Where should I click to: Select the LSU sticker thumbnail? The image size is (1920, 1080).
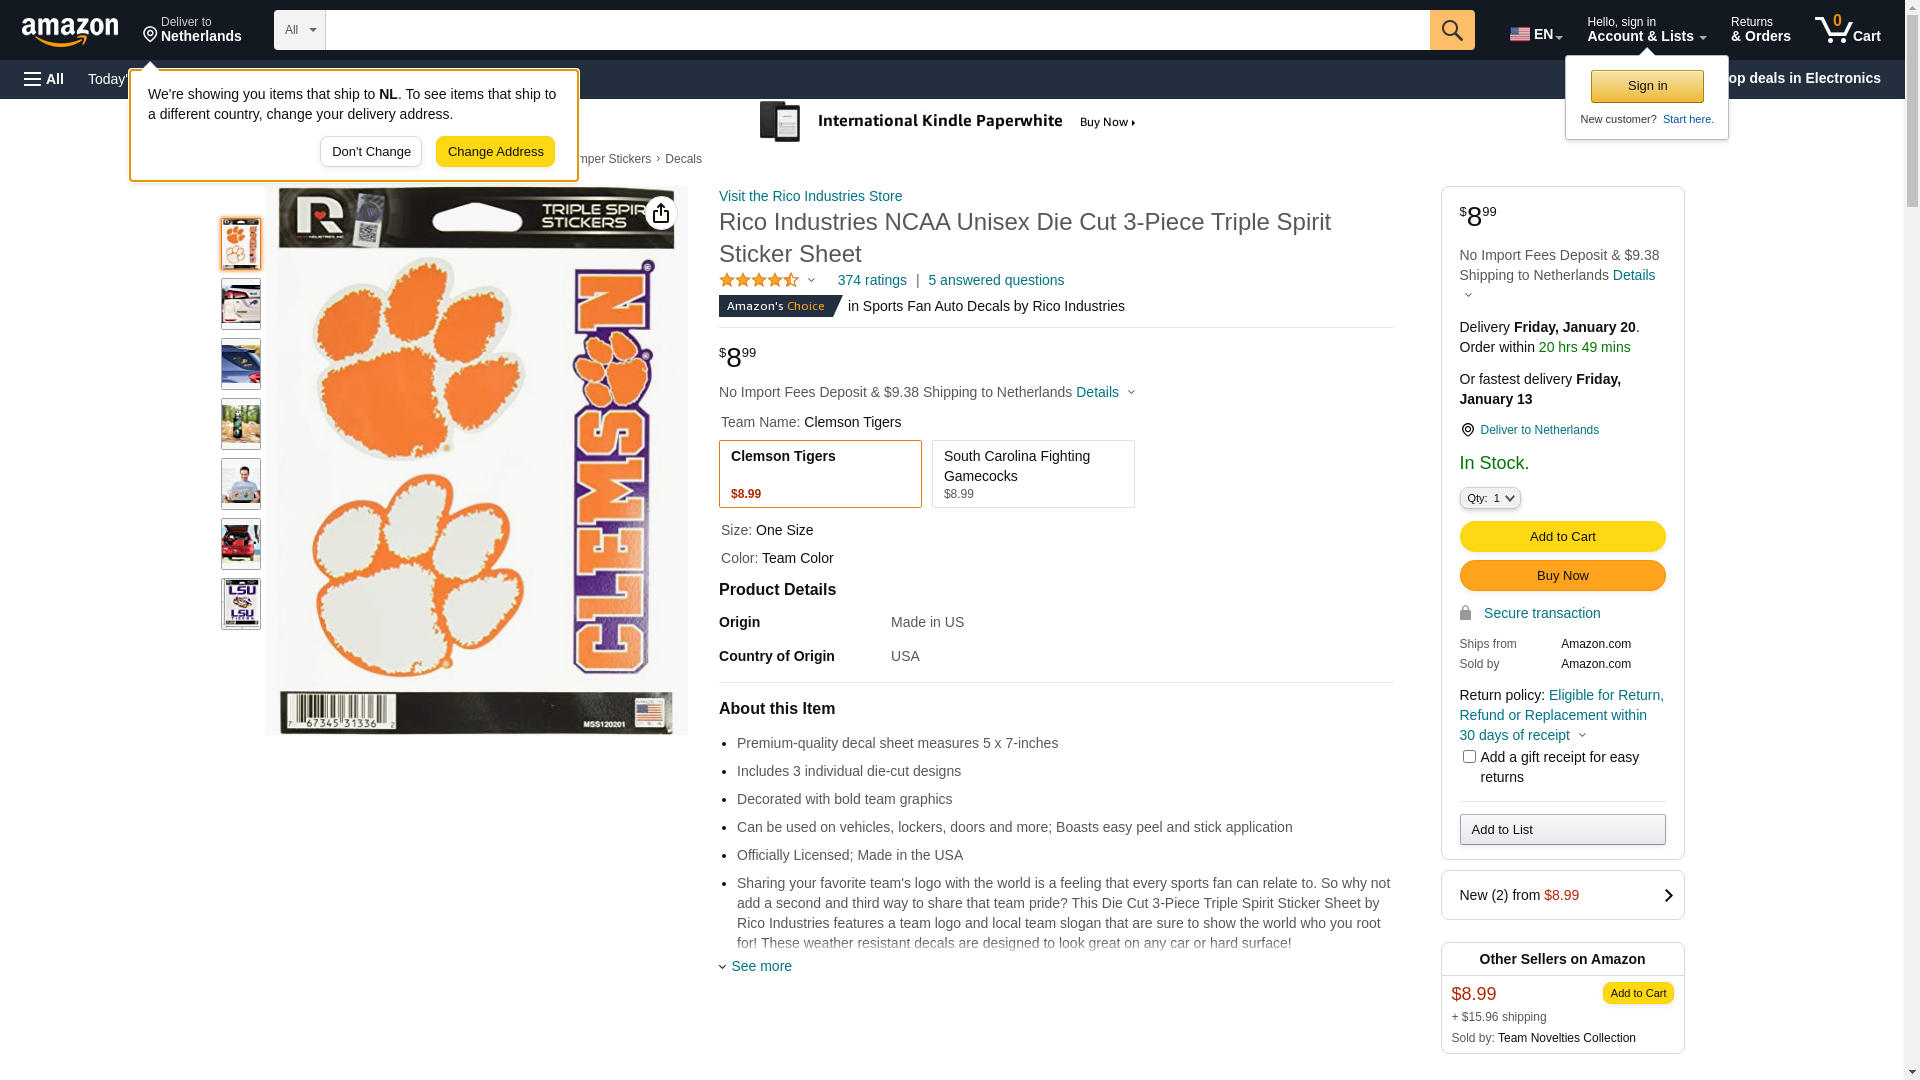click(x=241, y=604)
